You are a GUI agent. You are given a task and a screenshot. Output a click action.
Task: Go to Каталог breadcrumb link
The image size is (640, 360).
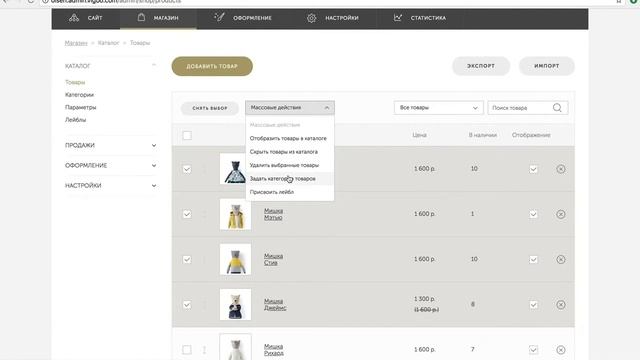tap(108, 43)
